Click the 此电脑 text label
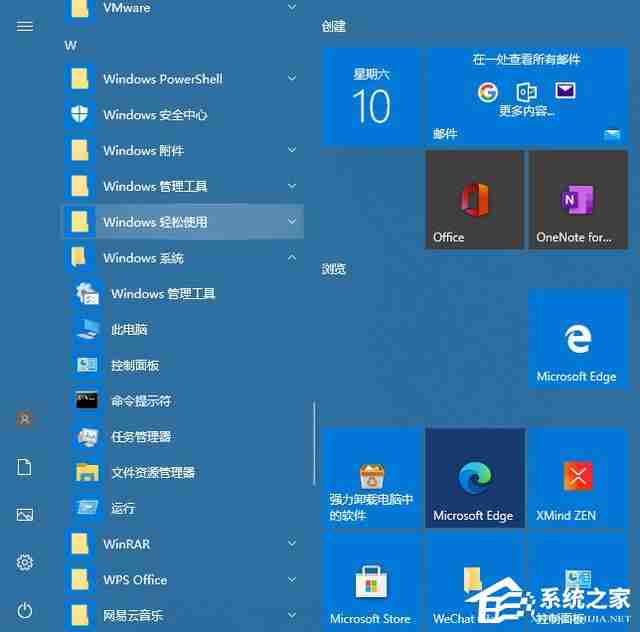Viewport: 640px width, 632px height. [129, 329]
